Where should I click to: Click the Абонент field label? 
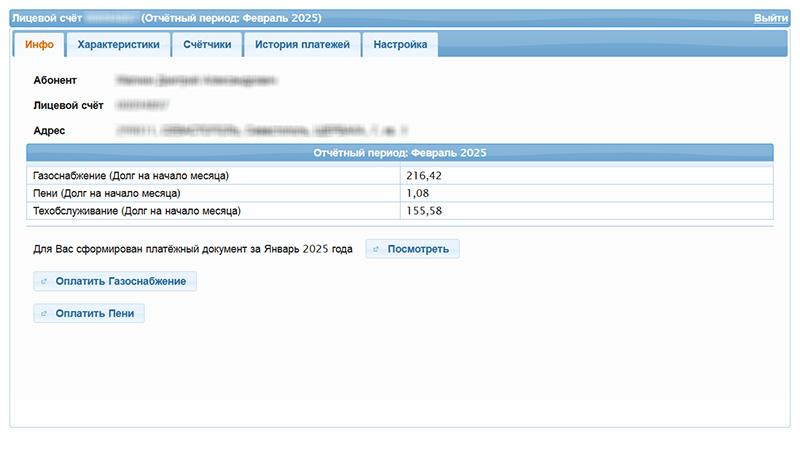55,80
